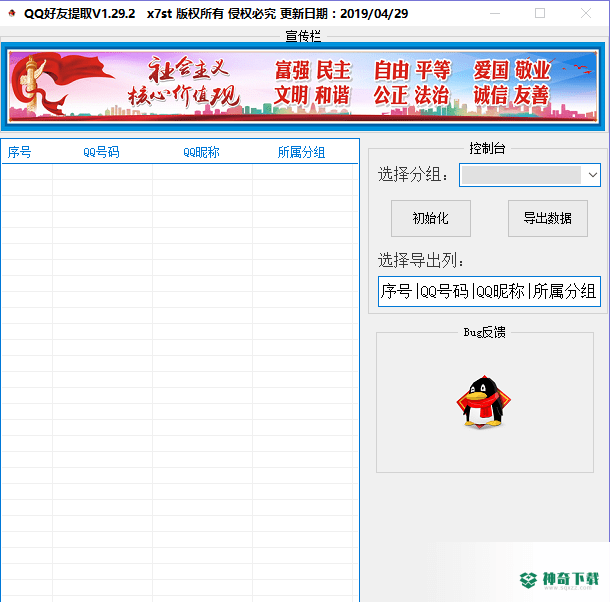Click the QQ昵称 column header
The height and width of the screenshot is (602, 611).
202,152
